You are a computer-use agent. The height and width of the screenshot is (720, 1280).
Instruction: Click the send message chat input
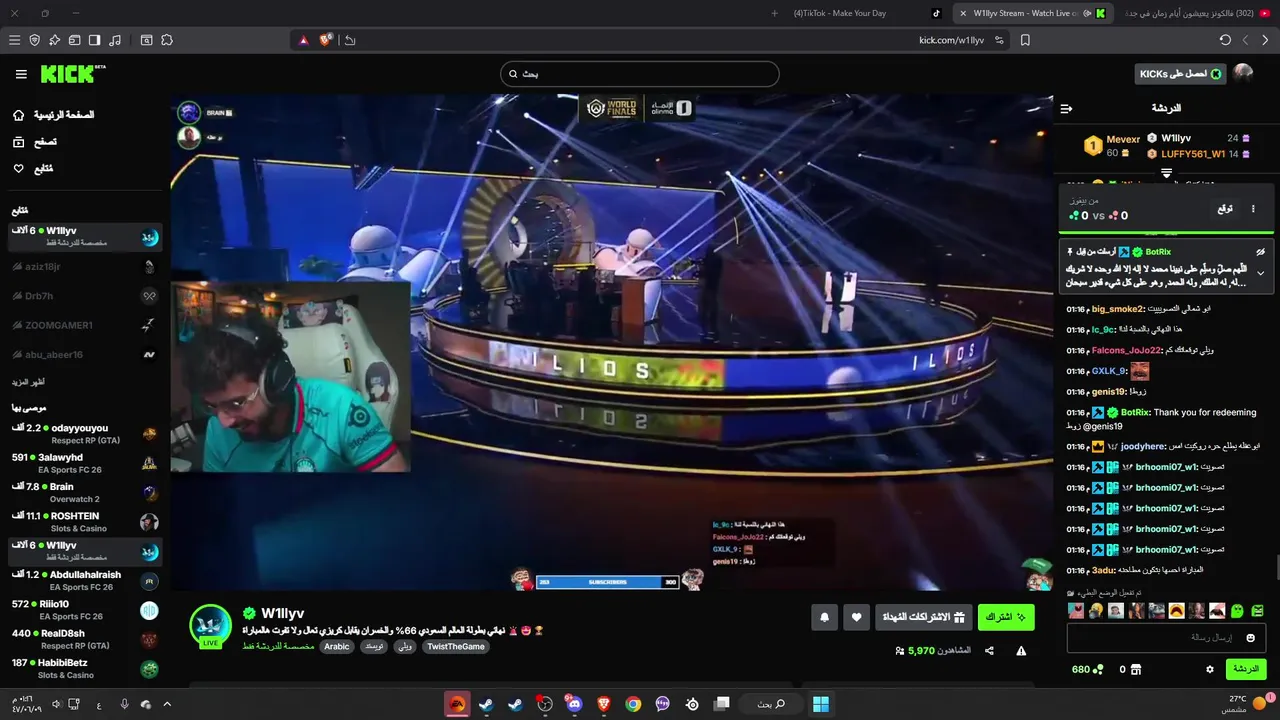point(1166,638)
